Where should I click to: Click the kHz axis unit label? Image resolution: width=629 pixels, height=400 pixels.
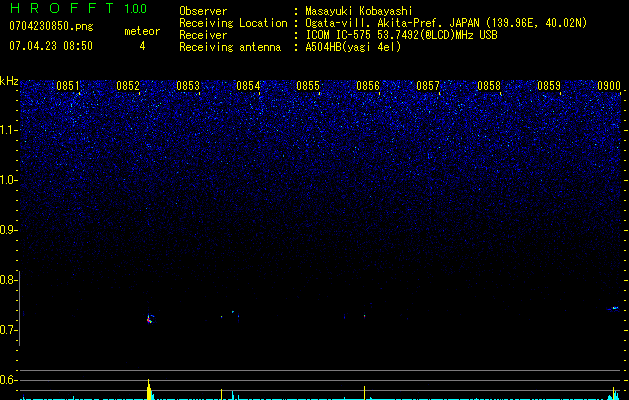click(9, 81)
